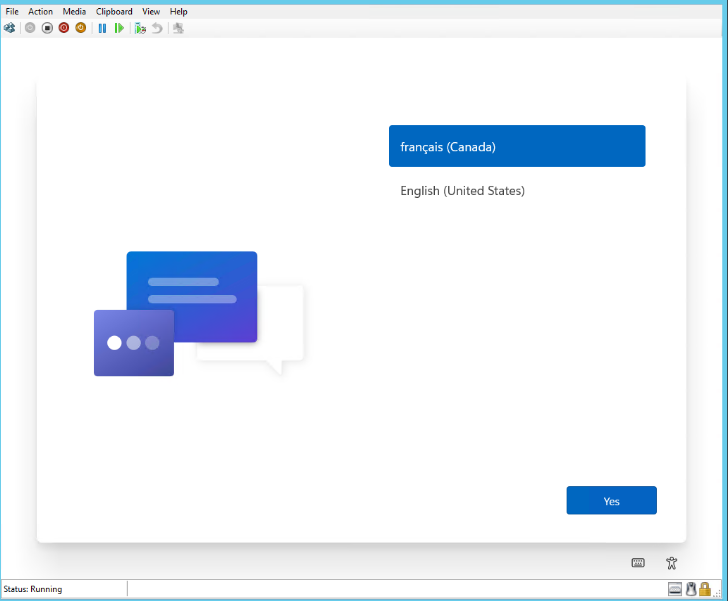Image resolution: width=728 pixels, height=601 pixels.
Task: Click the 'Status: Running' status text
Action: (32, 589)
